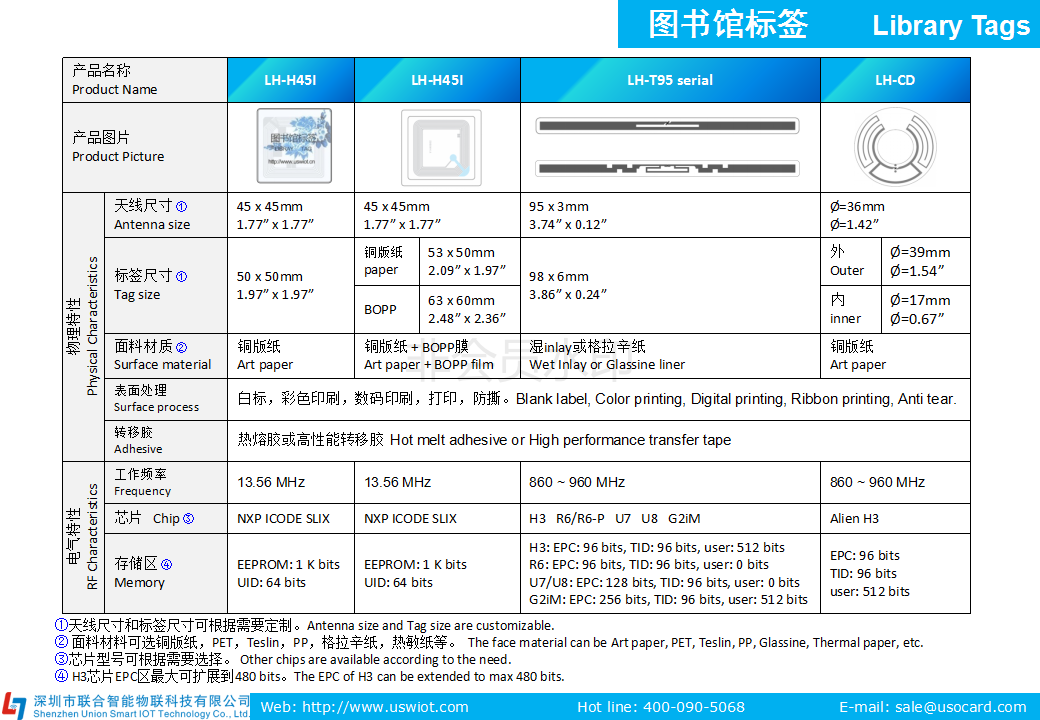
Task: Click footnote ③ marker before 'Other chips are available'
Action: (x=61, y=659)
